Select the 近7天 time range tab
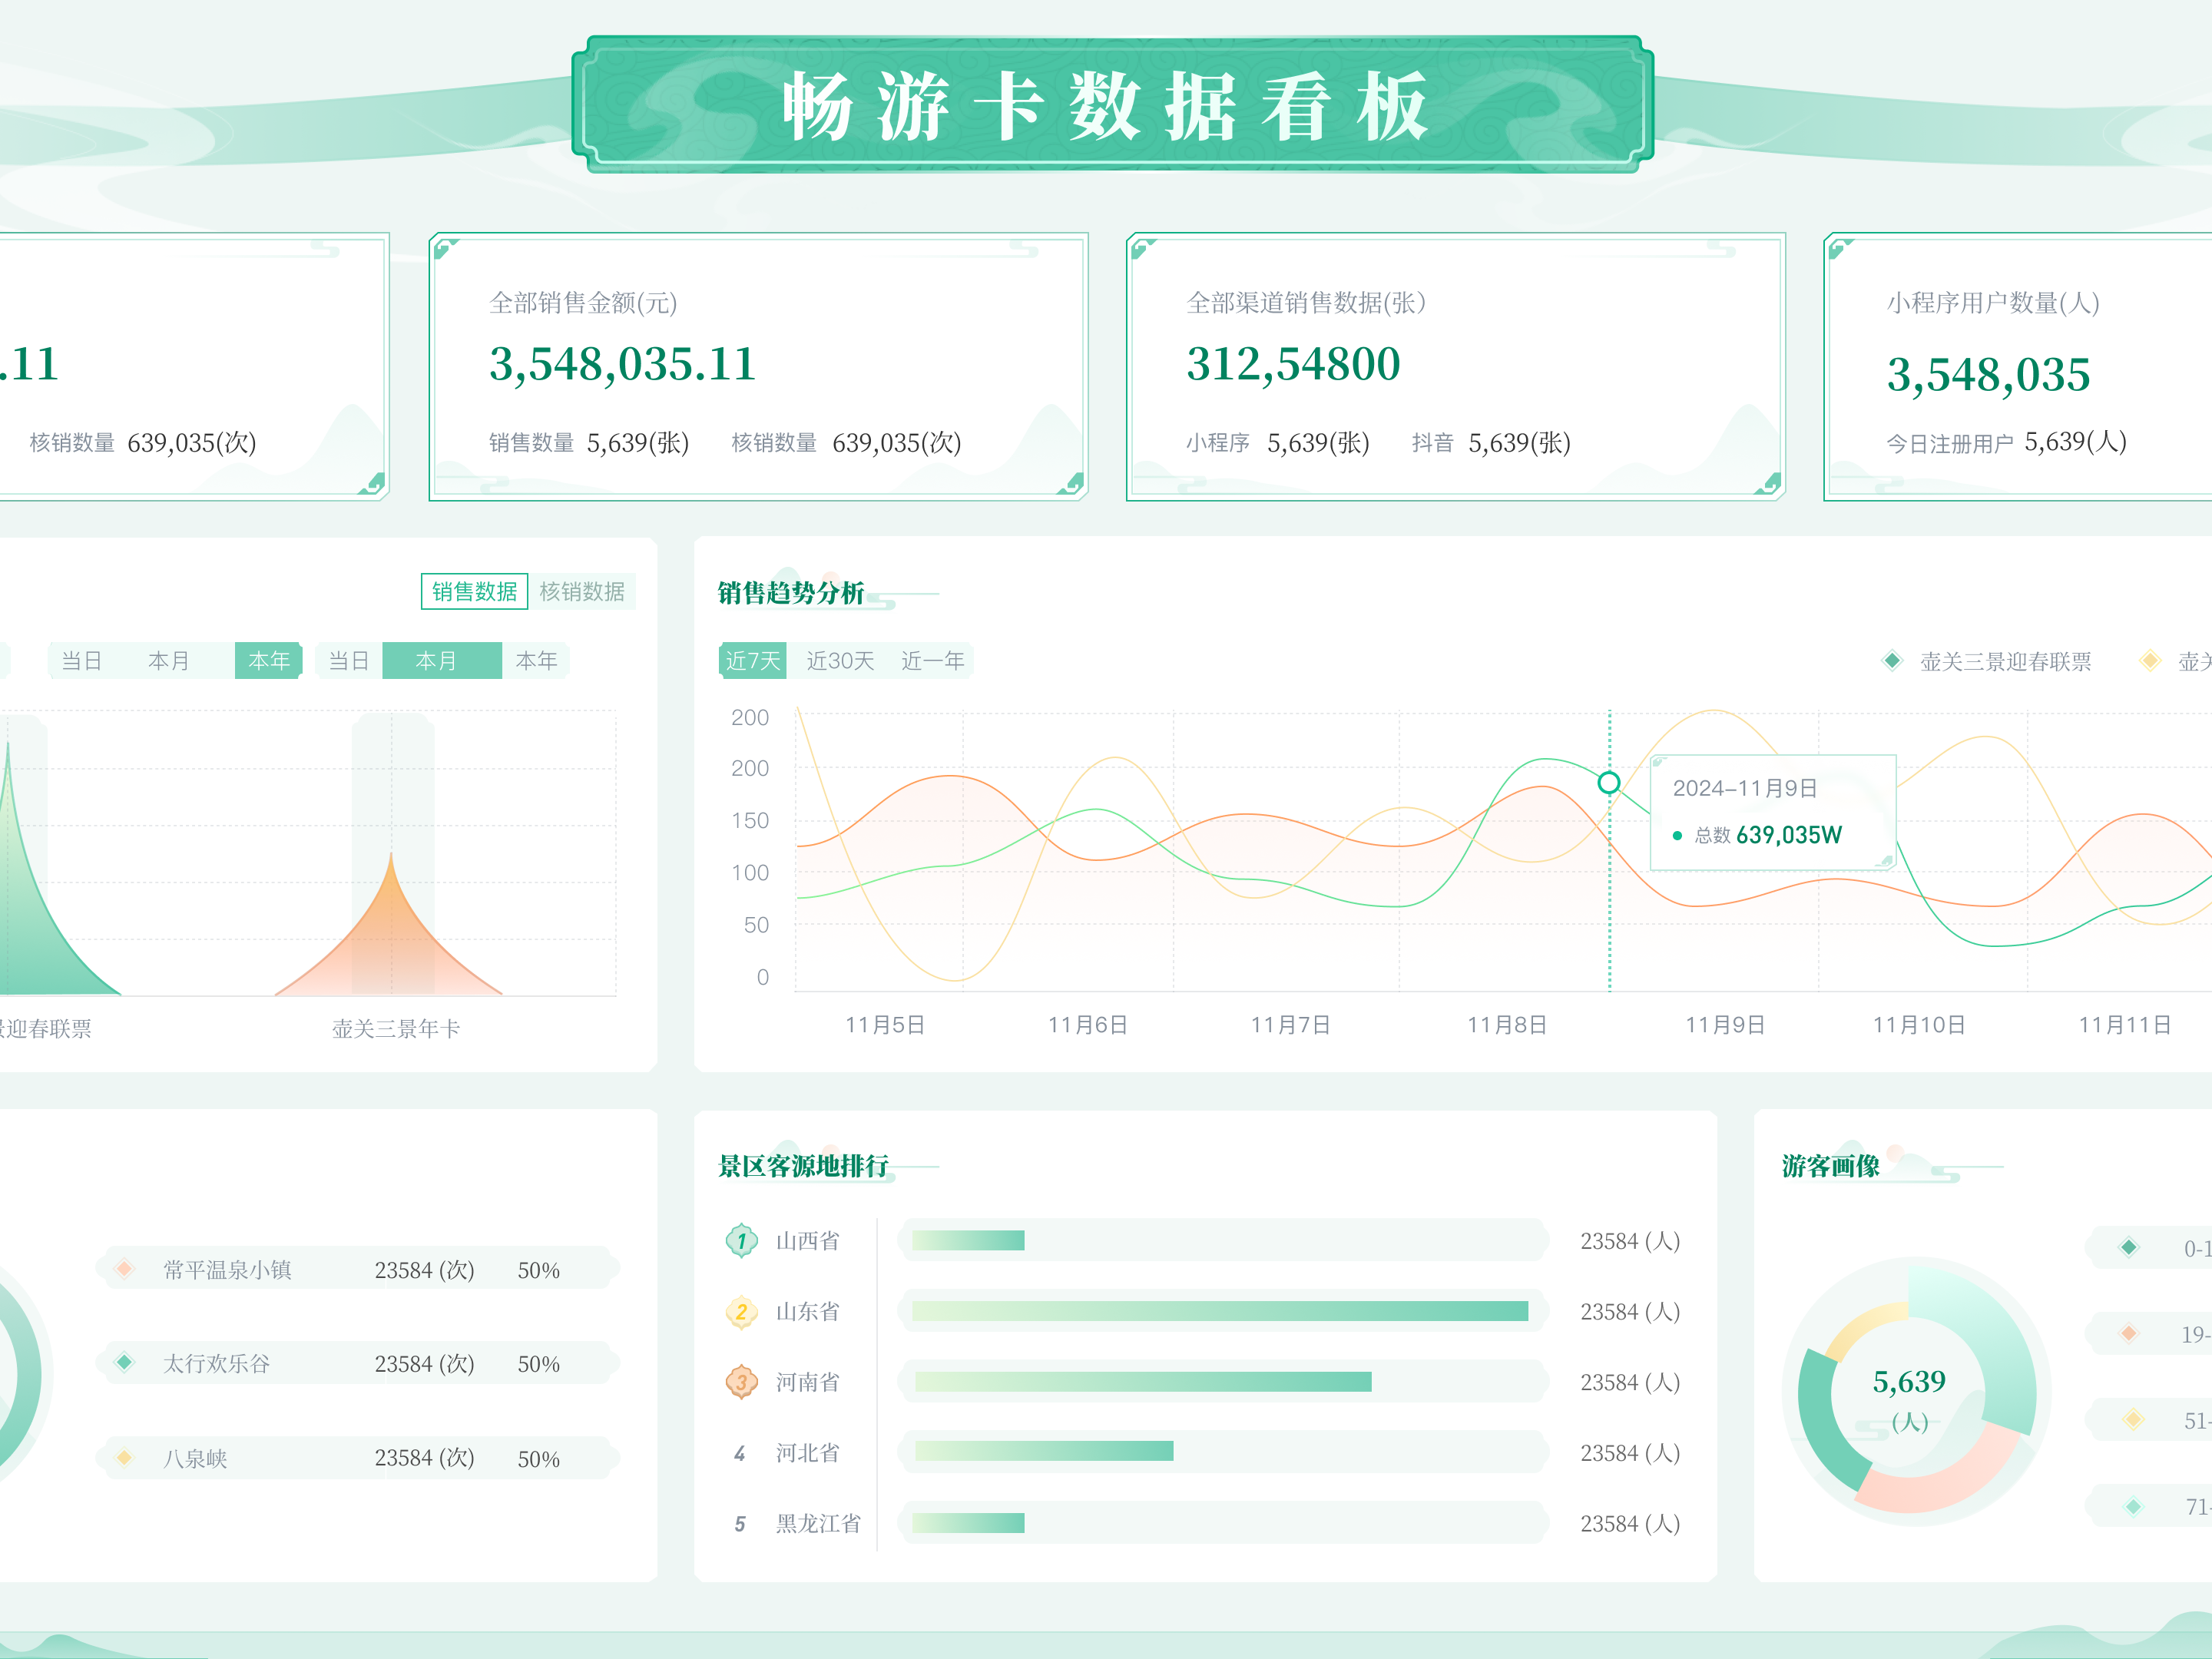 (x=752, y=660)
